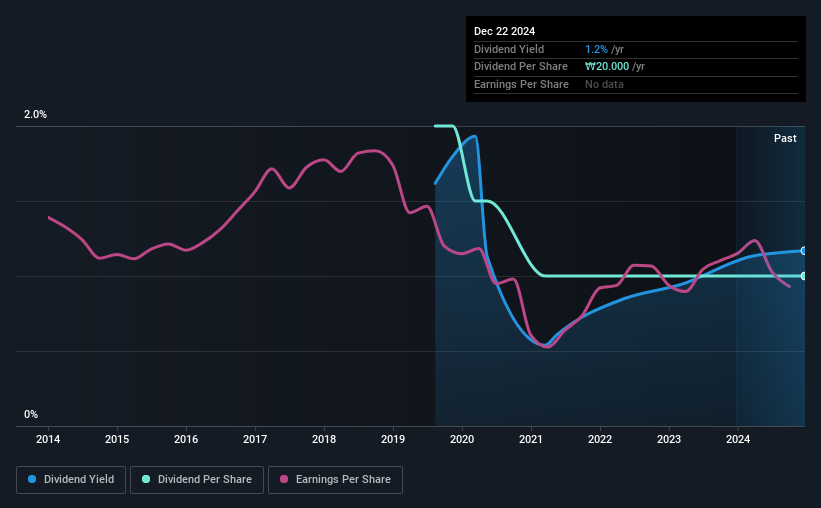
Task: Click the 2017 x-axis label
Action: [x=255, y=439]
